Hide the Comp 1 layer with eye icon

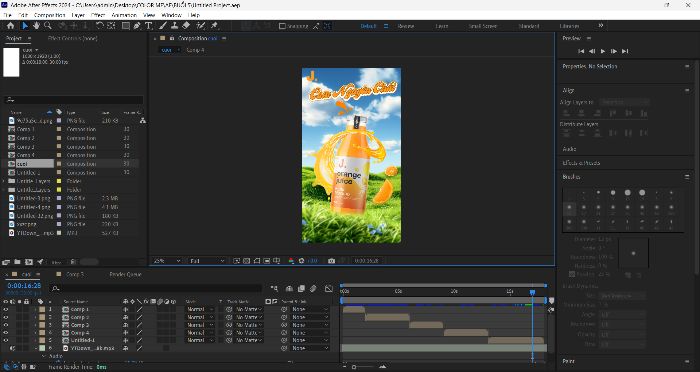pos(6,309)
